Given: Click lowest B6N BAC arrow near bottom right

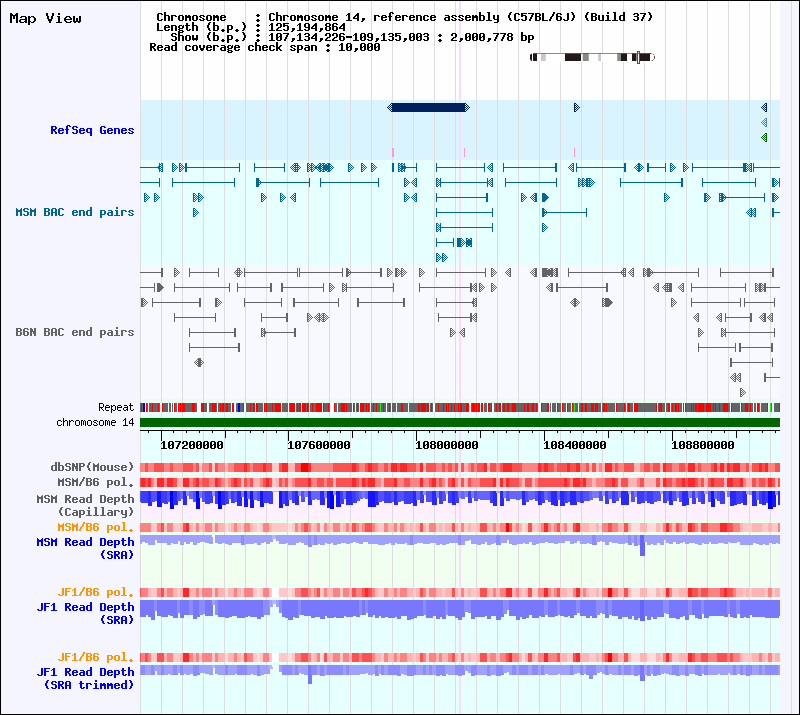Looking at the screenshot, I should point(743,392).
